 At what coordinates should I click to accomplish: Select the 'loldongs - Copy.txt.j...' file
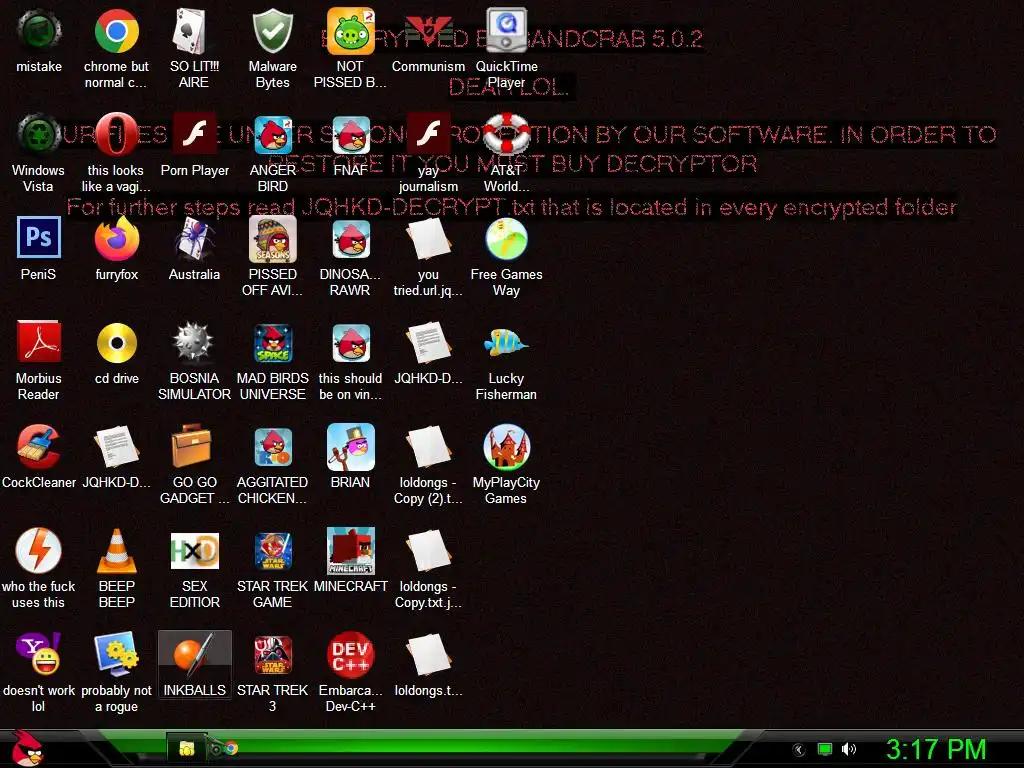pyautogui.click(x=428, y=551)
